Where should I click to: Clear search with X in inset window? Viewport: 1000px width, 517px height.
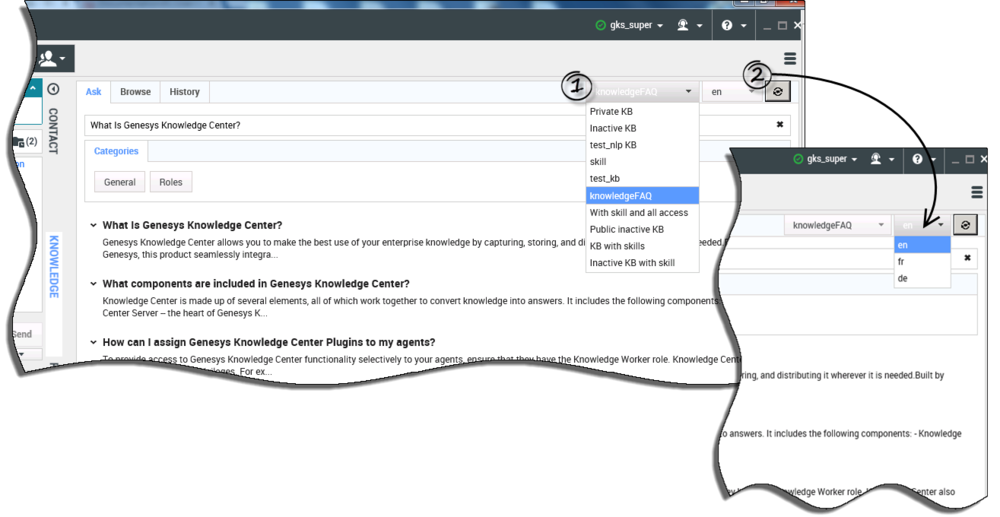[x=967, y=258]
